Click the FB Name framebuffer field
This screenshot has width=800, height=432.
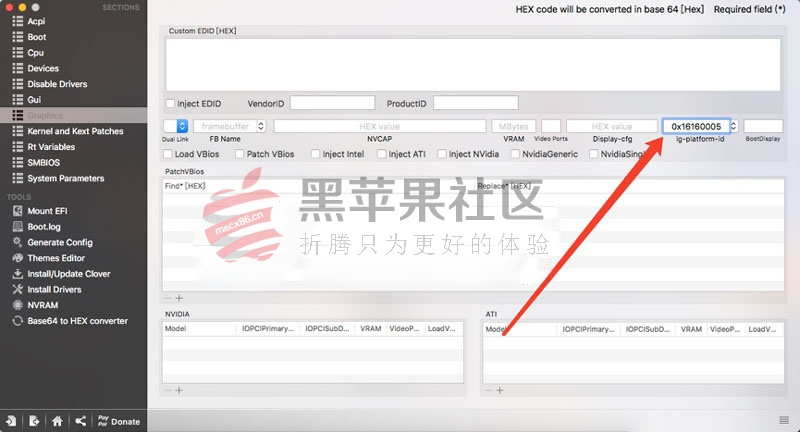[225, 126]
